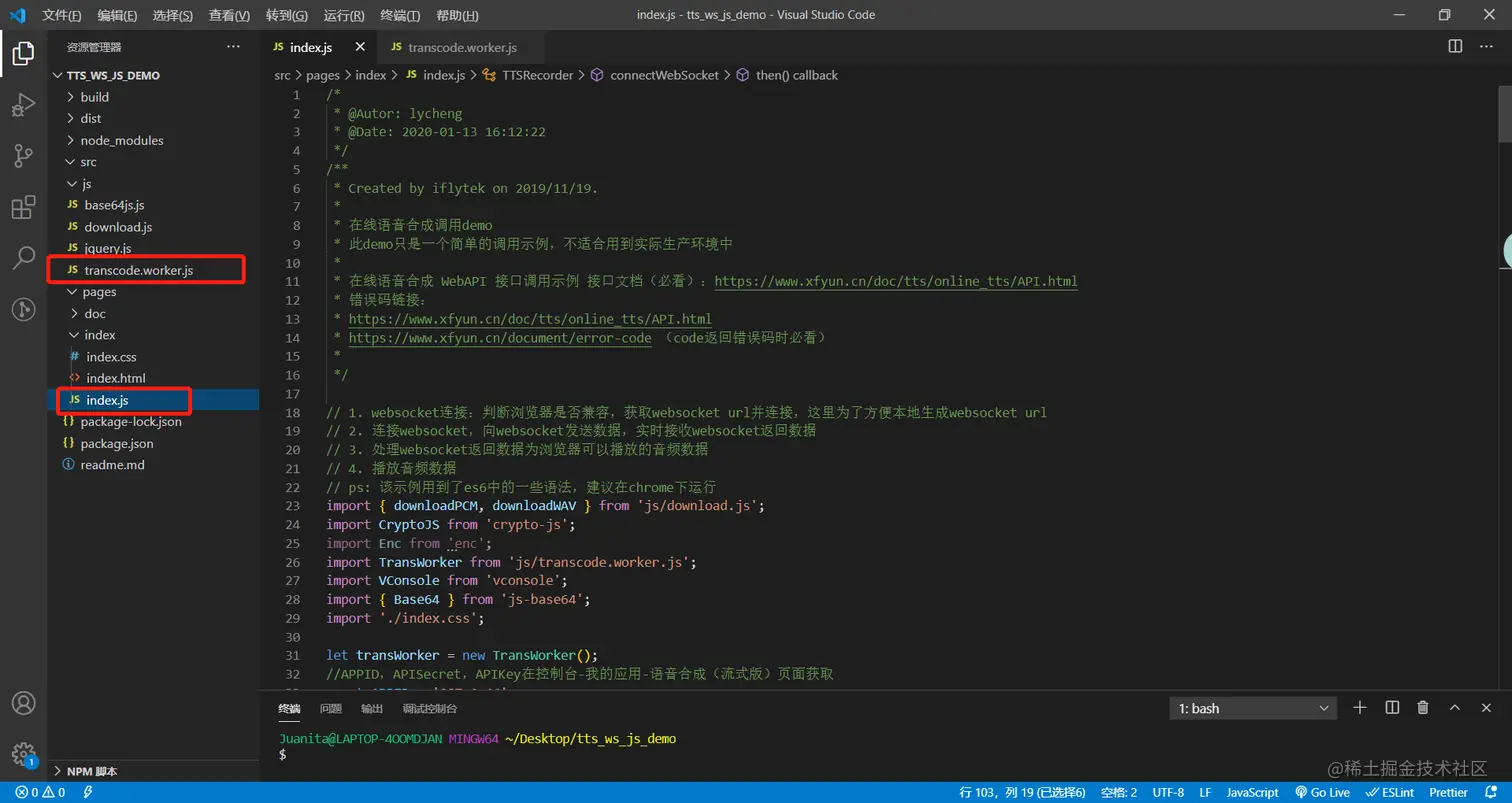Switch to the 输出 panel tab
This screenshot has width=1512, height=803.
[372, 708]
